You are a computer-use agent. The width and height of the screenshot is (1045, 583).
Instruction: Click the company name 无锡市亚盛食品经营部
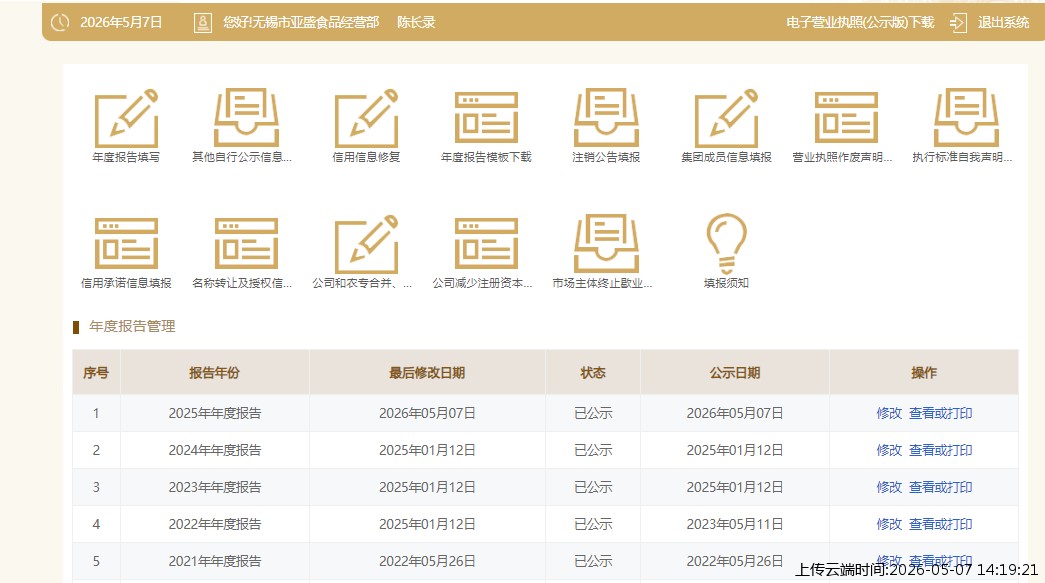point(313,23)
